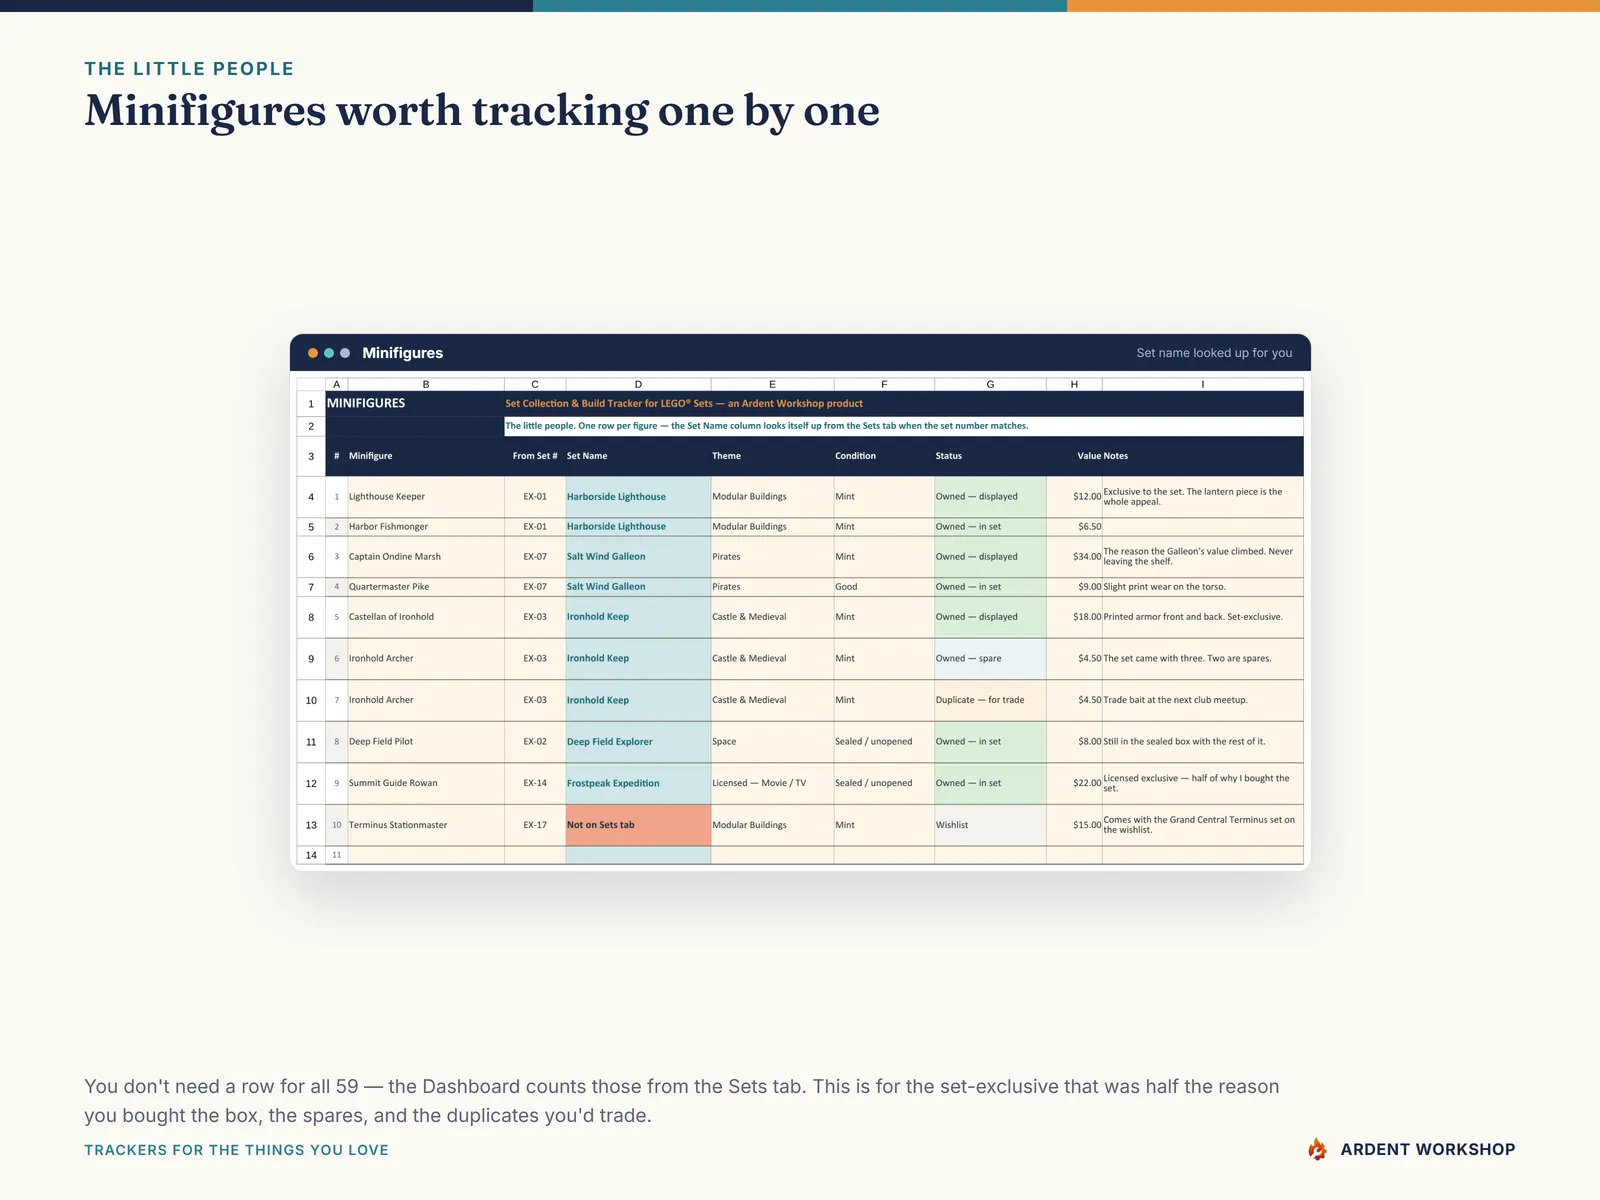Select the 'EX-14' set number cell

[535, 783]
